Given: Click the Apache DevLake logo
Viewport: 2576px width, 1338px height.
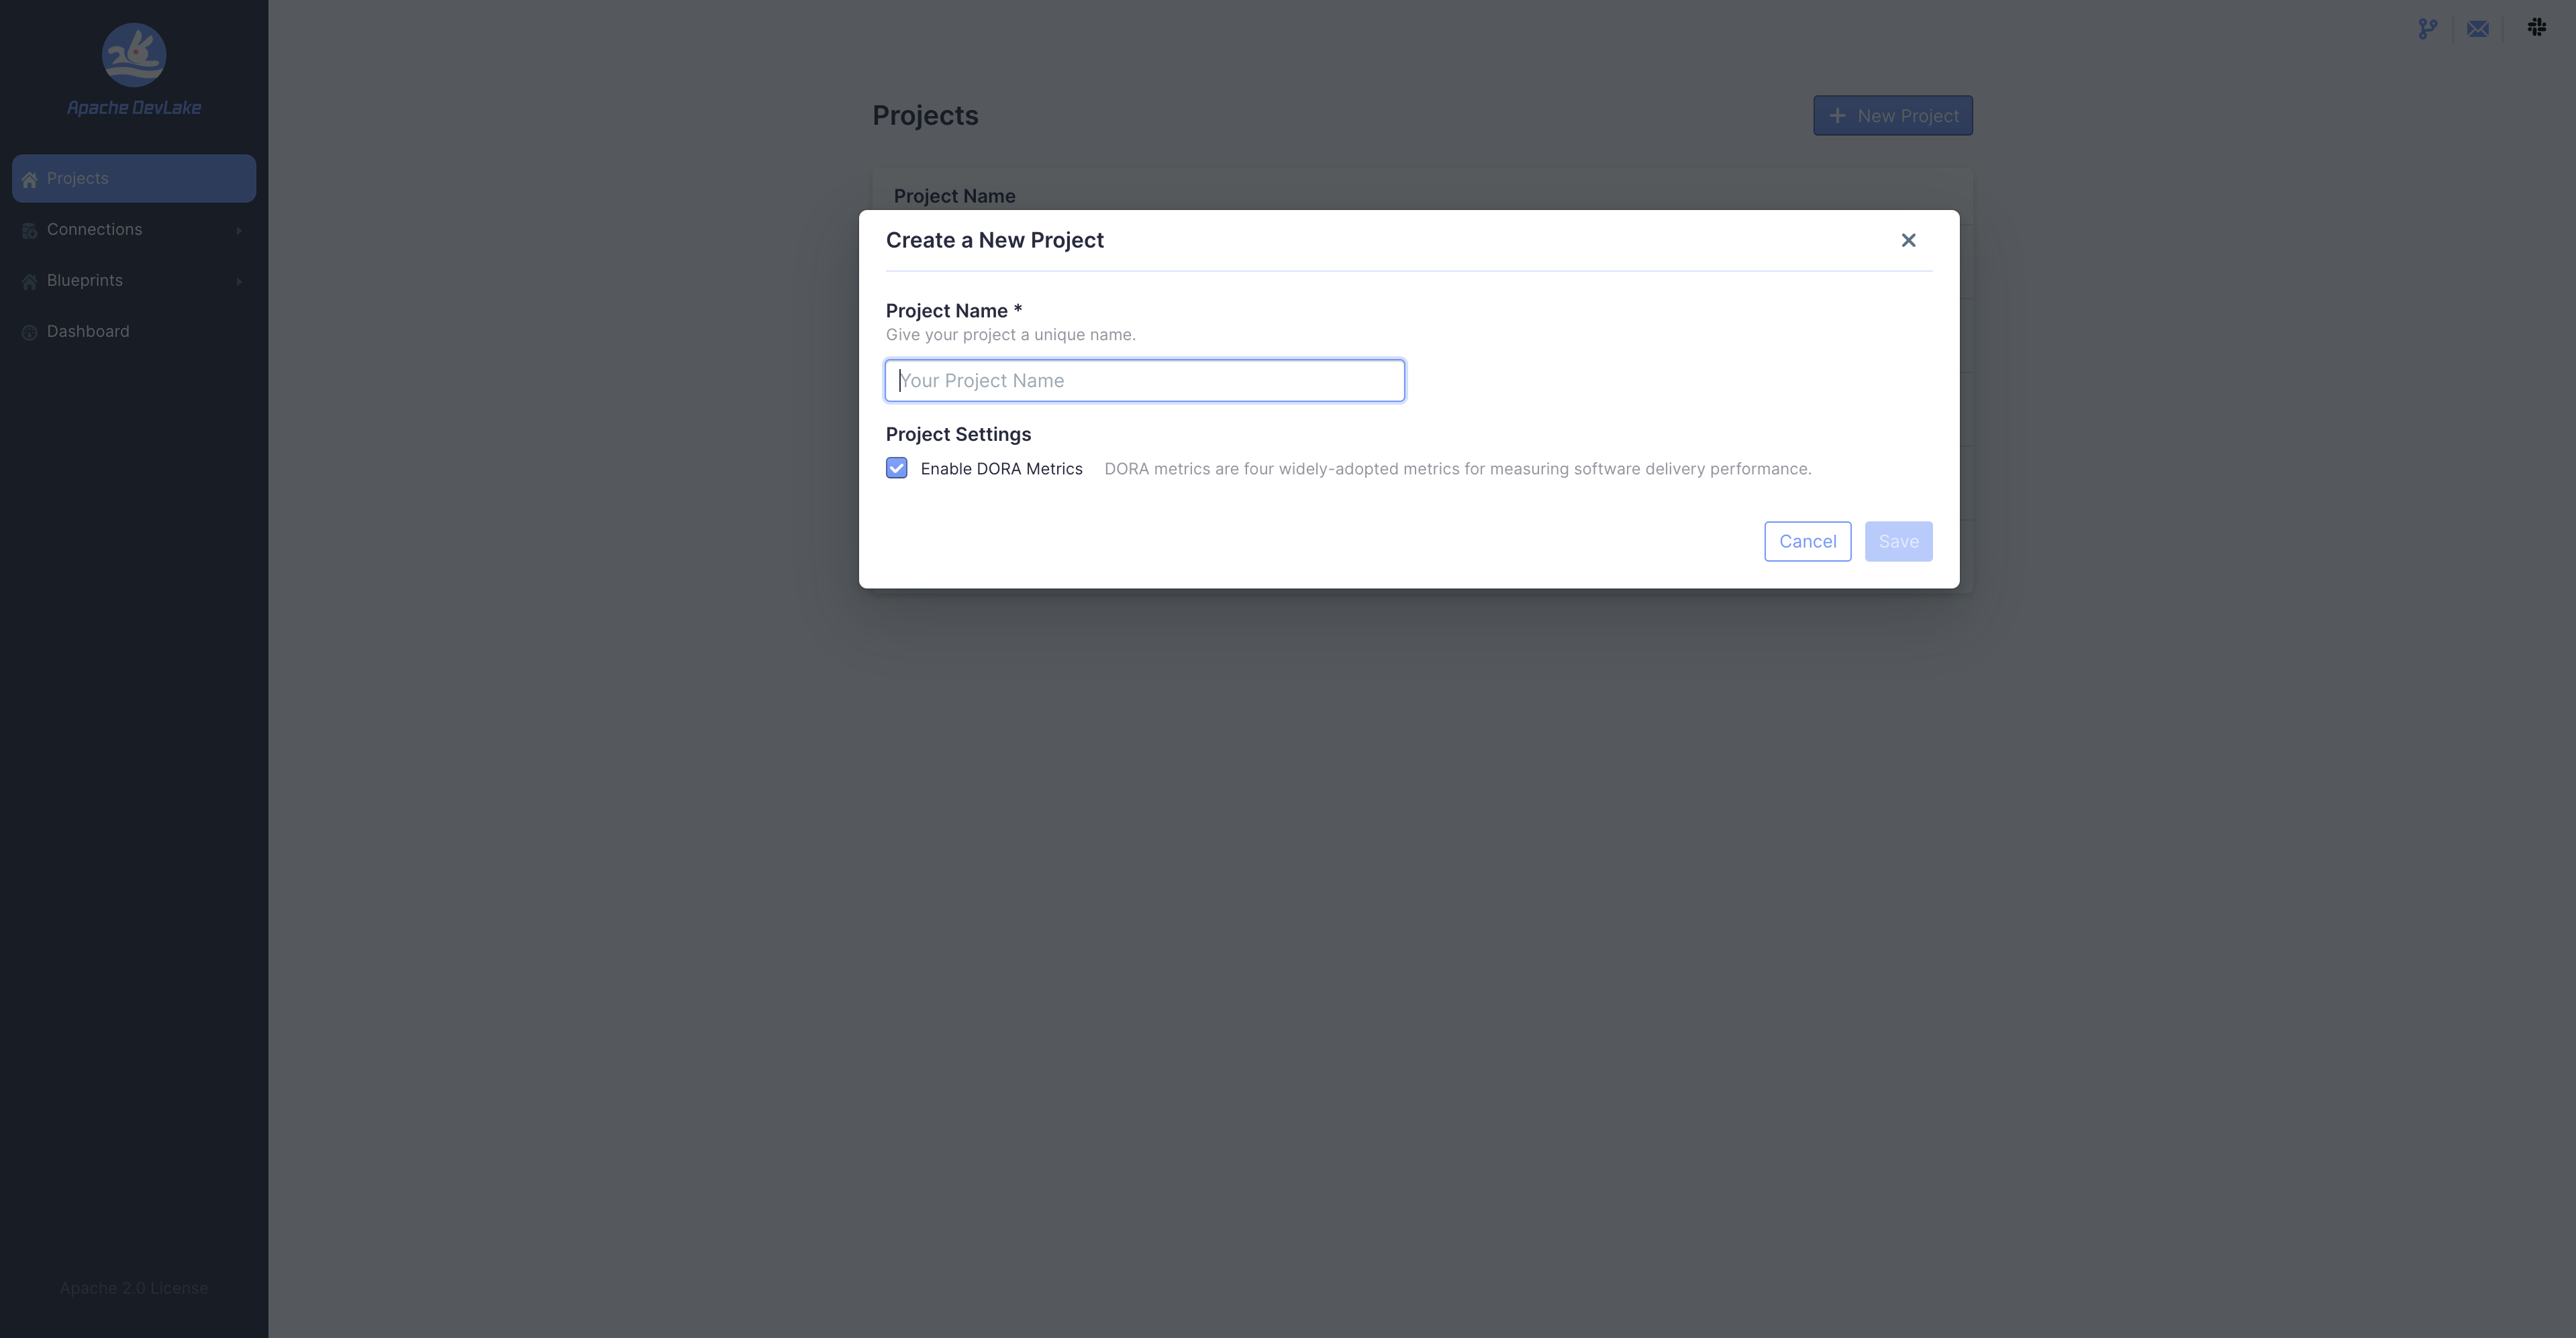Looking at the screenshot, I should [x=134, y=55].
